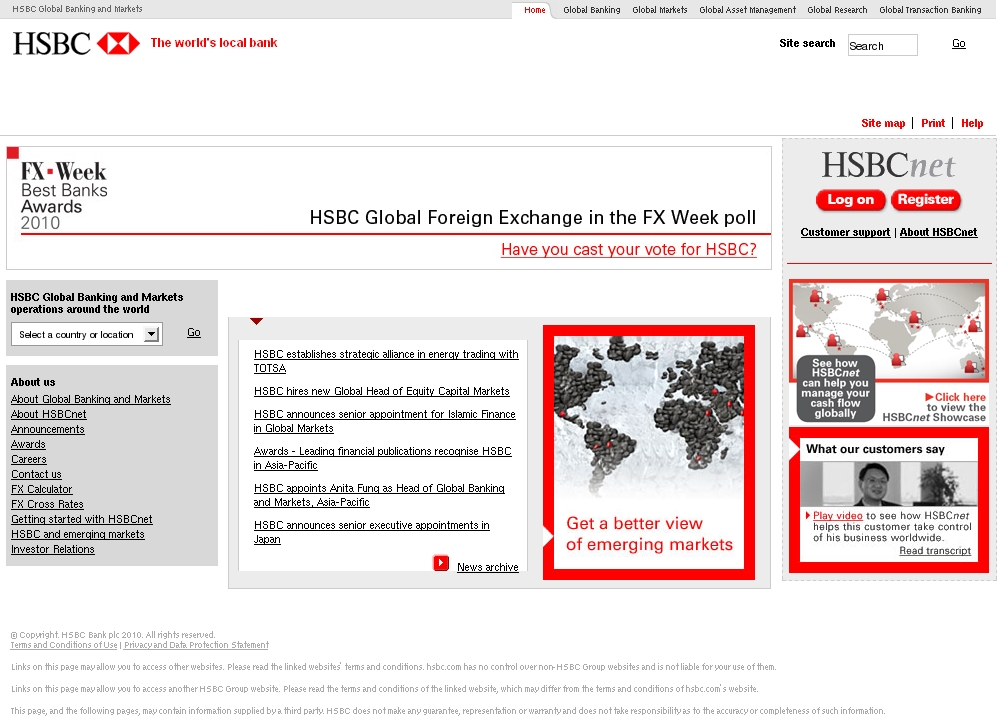Open the About HSBCnet link under Register

(x=938, y=232)
